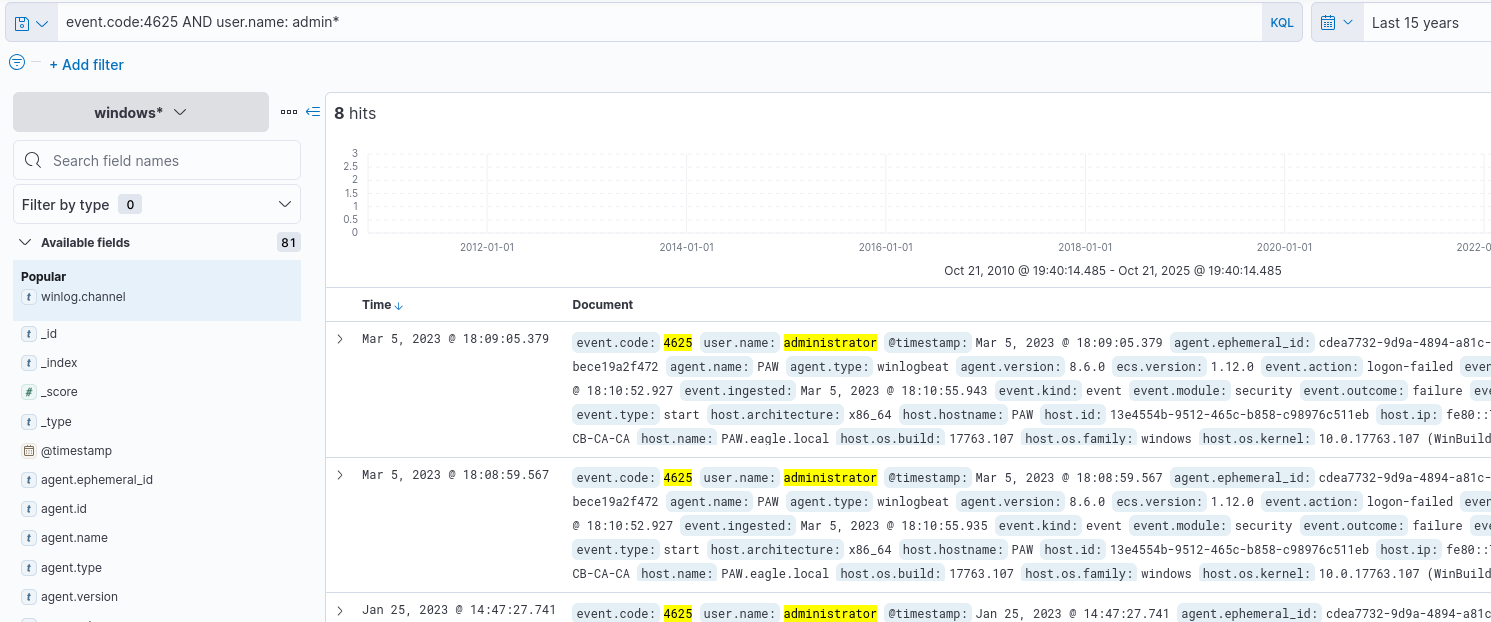The height and width of the screenshot is (622, 1491).
Task: Click the @timestamp date type icon
Action: (x=28, y=451)
